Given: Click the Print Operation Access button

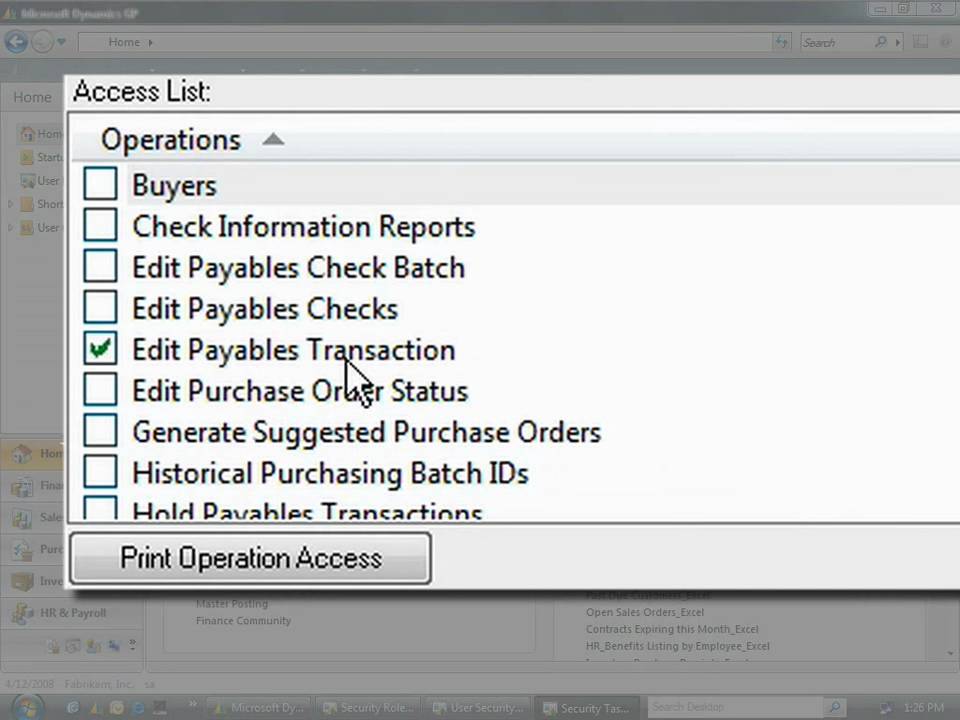Looking at the screenshot, I should click(x=250, y=558).
